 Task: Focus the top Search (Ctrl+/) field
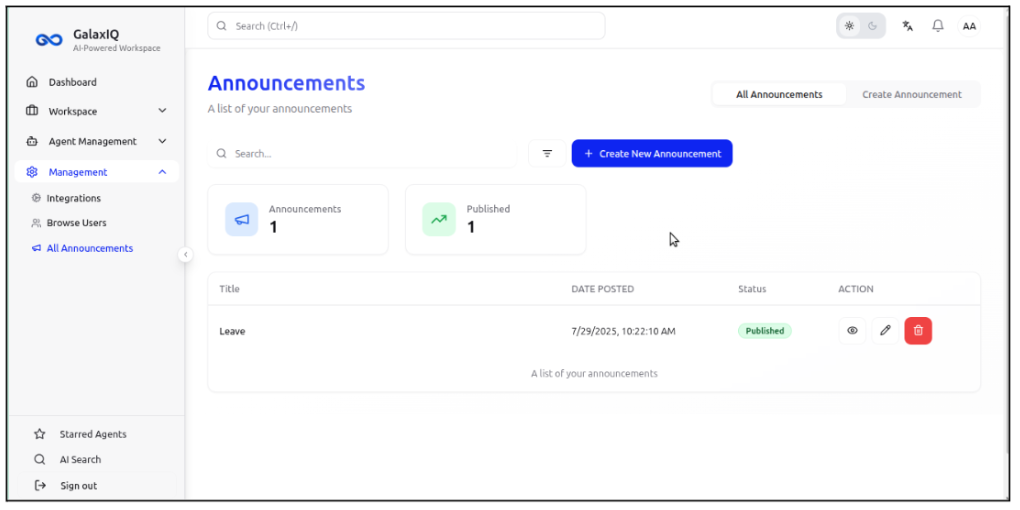407,26
